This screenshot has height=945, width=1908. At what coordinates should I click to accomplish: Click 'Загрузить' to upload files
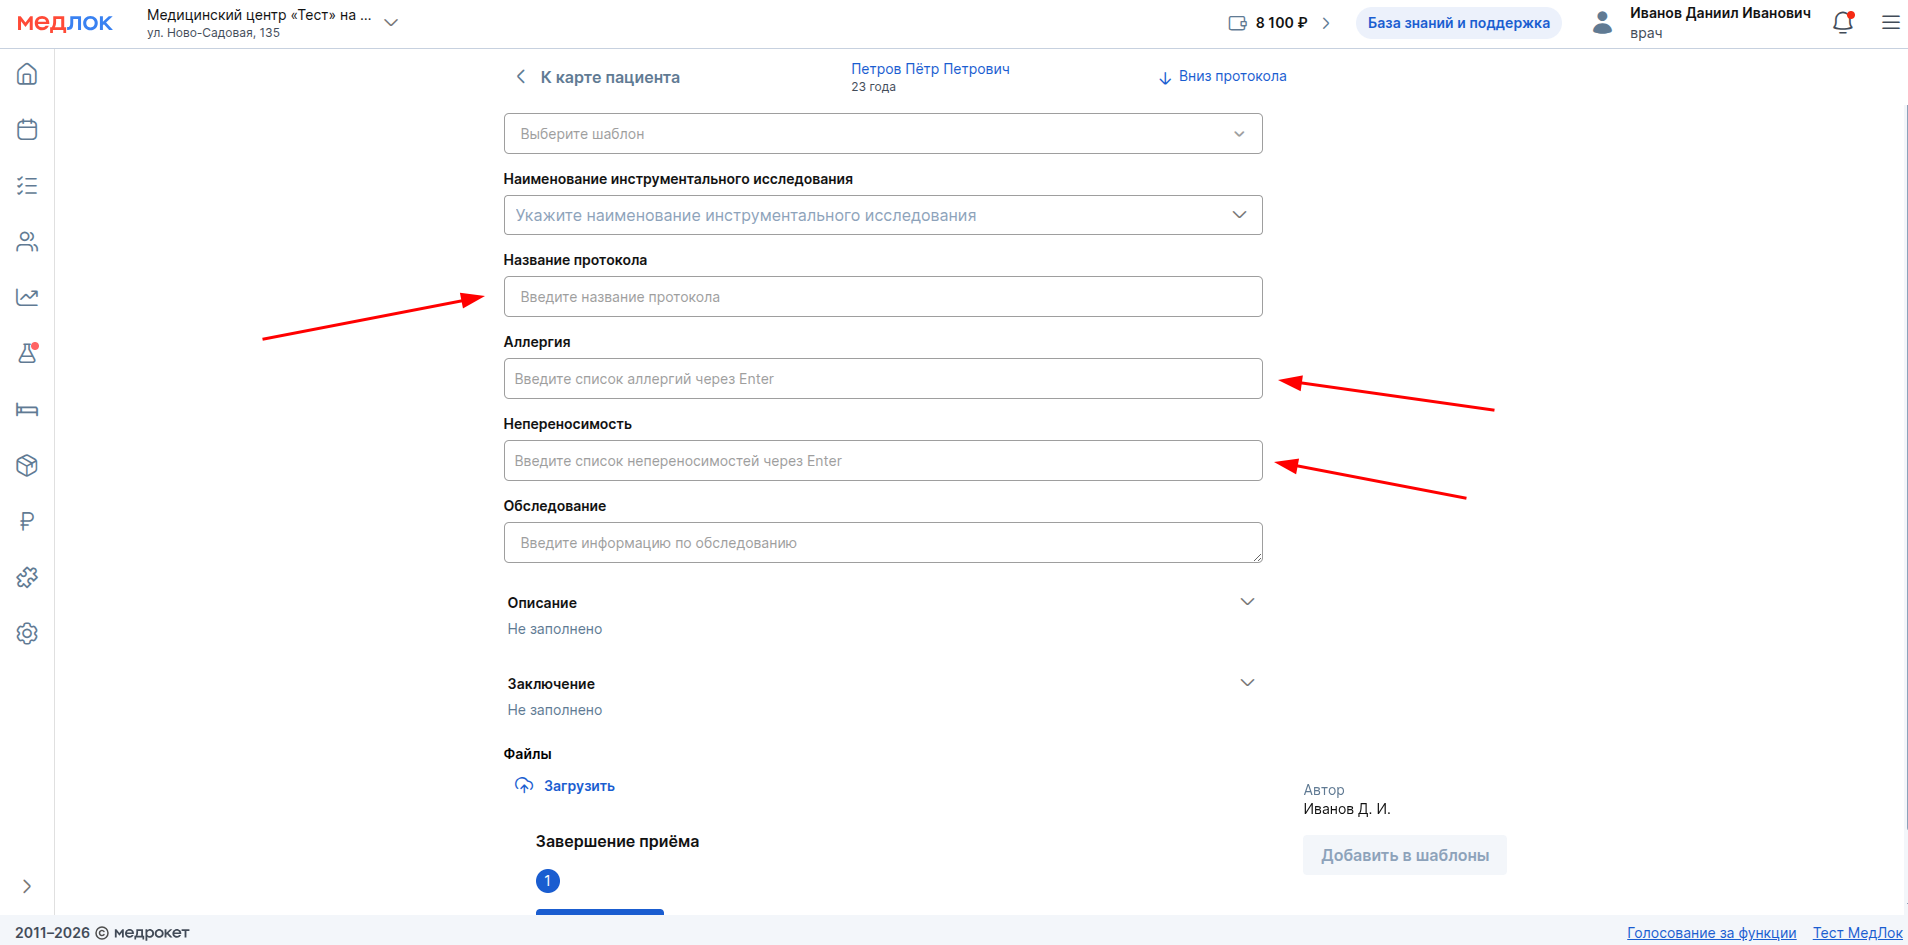click(578, 786)
